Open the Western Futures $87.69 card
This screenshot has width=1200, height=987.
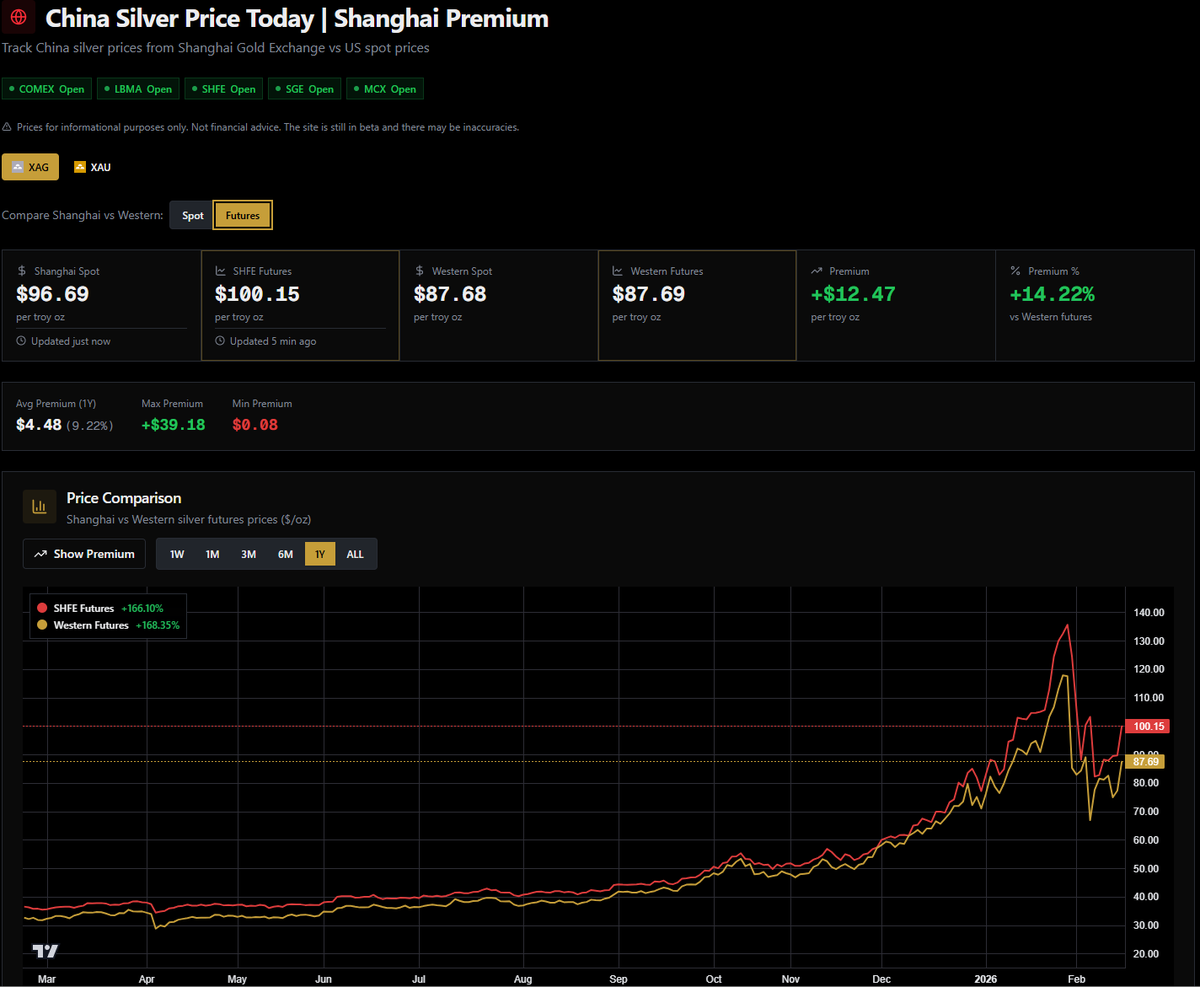[697, 305]
